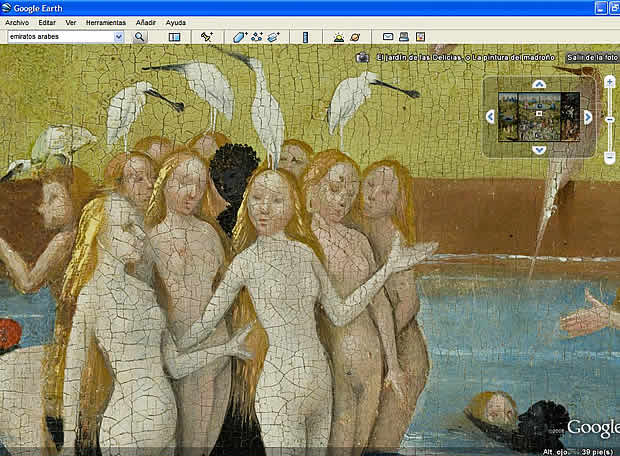Screen dimensions: 620x456
Task: Click the 'emiratos arabes' search field
Action: click(58, 37)
